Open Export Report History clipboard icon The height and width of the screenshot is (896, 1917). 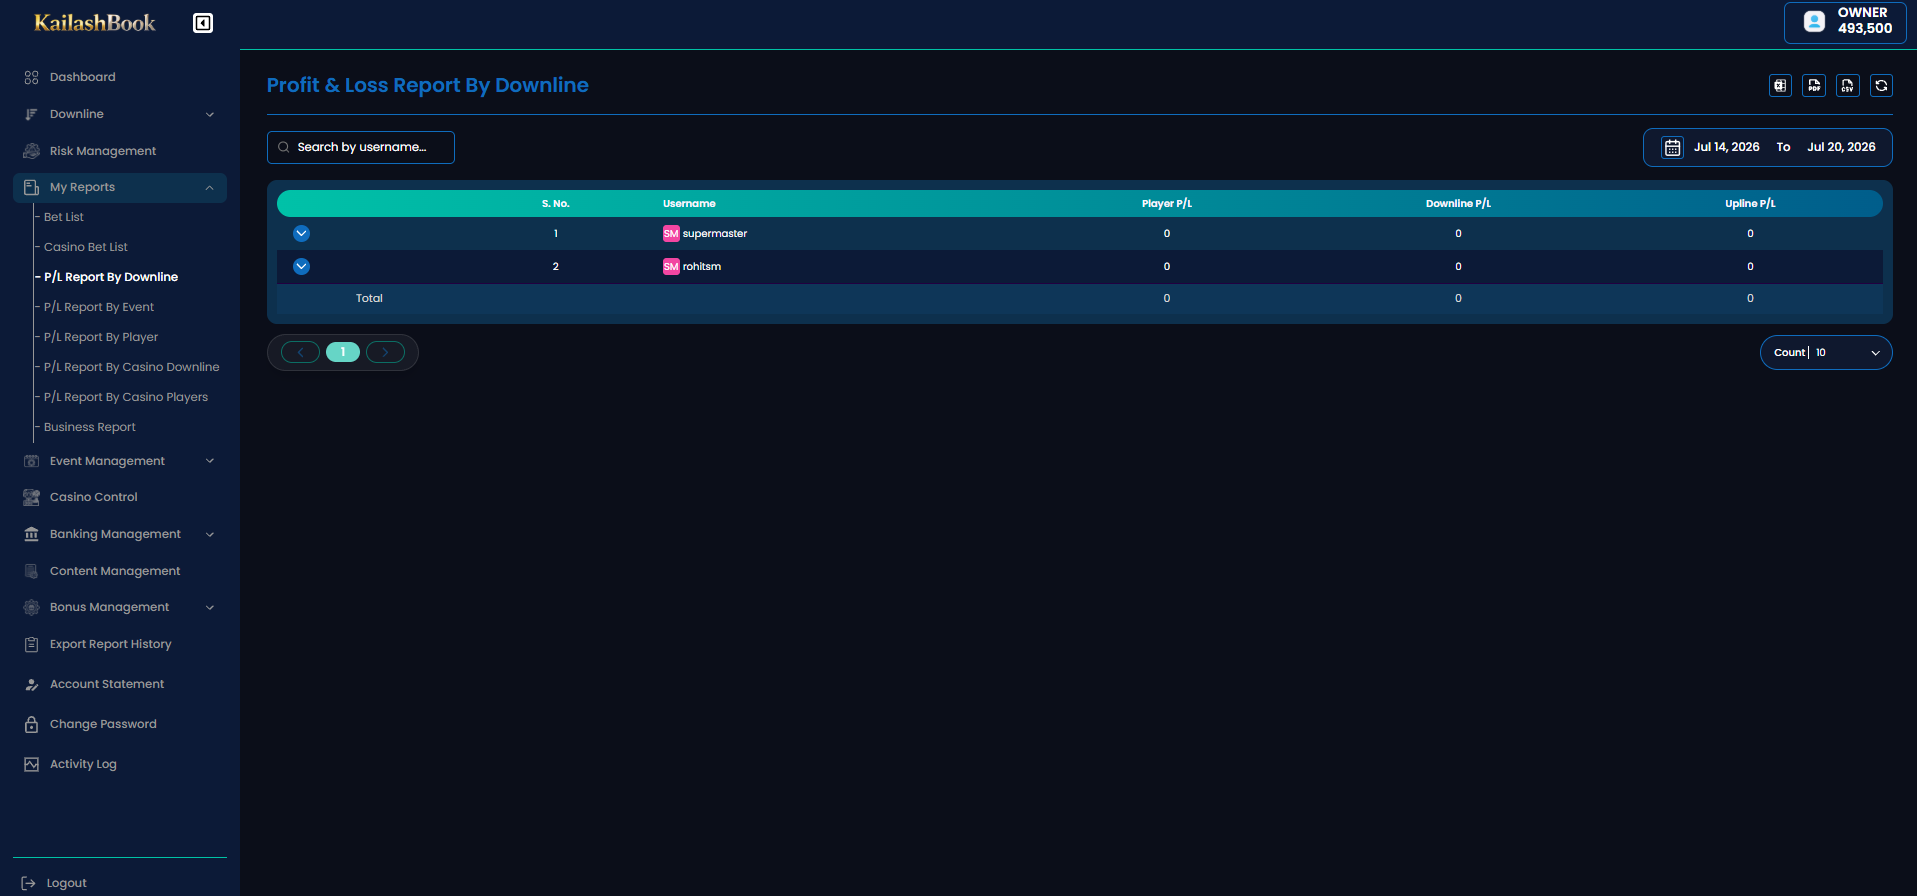point(31,644)
